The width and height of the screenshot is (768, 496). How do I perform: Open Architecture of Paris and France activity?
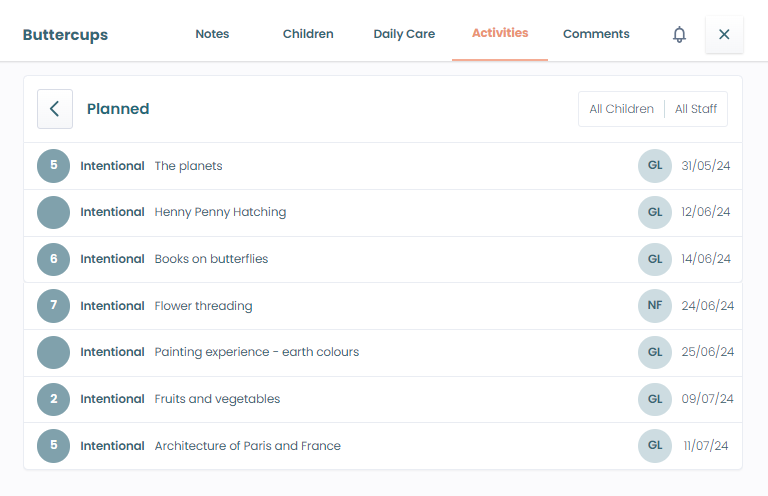click(x=247, y=446)
